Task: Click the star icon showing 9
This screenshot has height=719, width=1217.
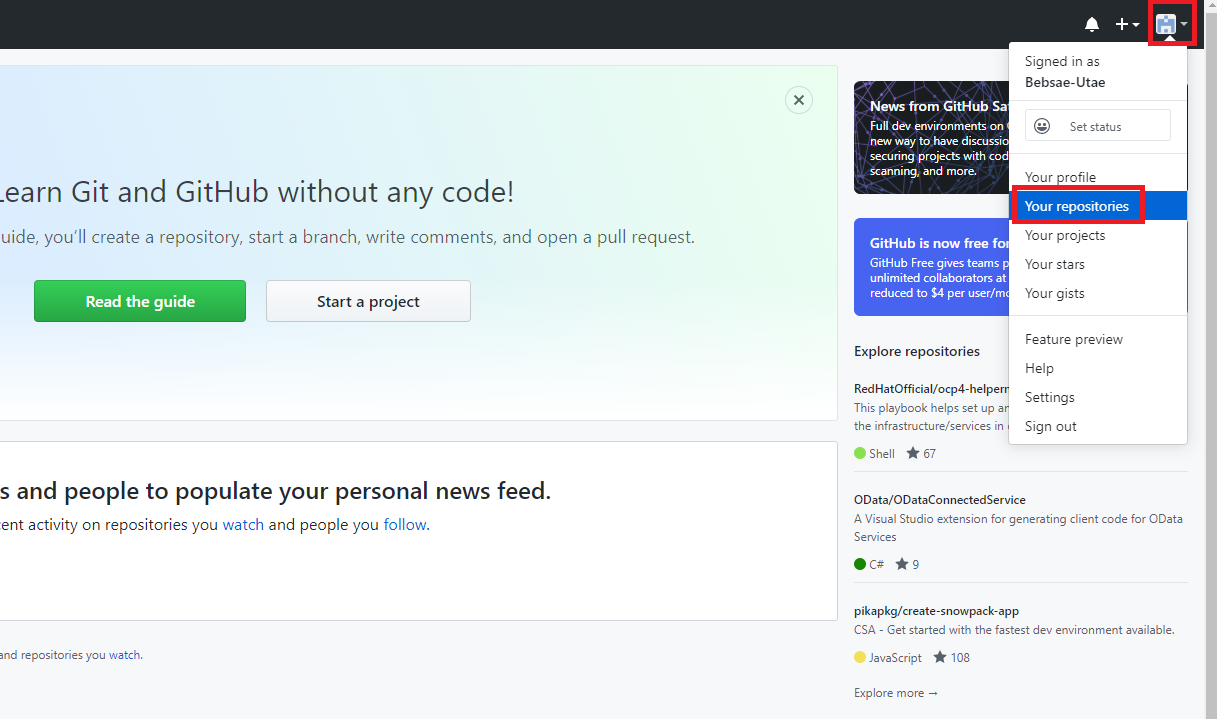Action: 902,564
